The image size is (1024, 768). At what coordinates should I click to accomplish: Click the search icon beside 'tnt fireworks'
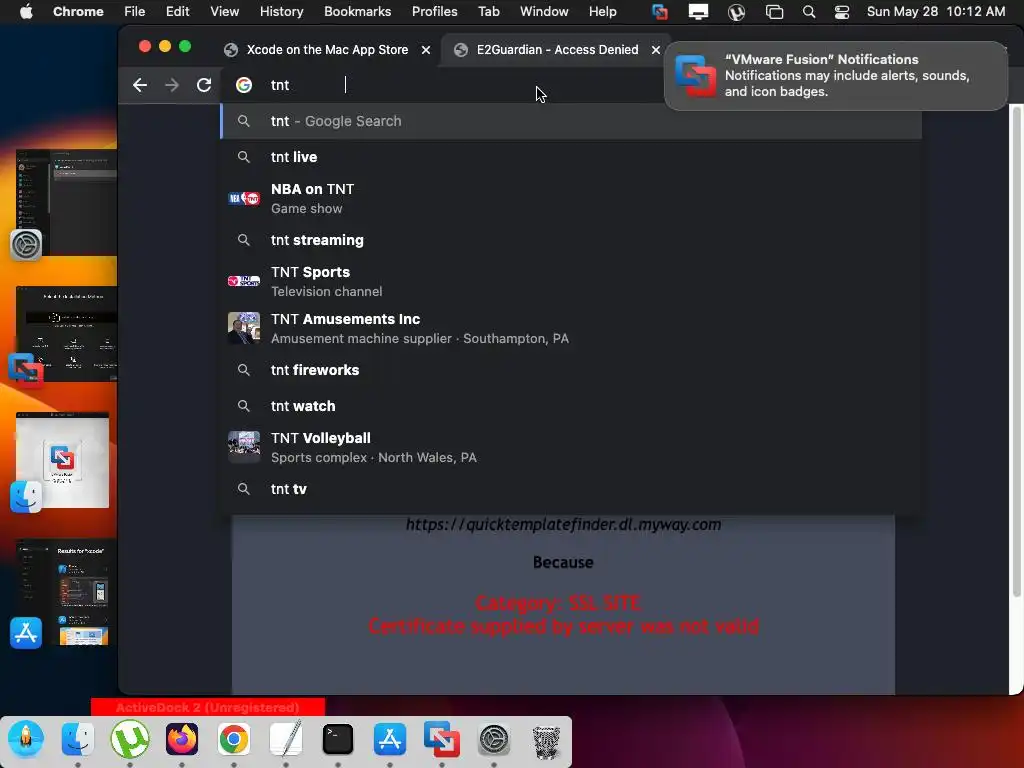coord(244,370)
